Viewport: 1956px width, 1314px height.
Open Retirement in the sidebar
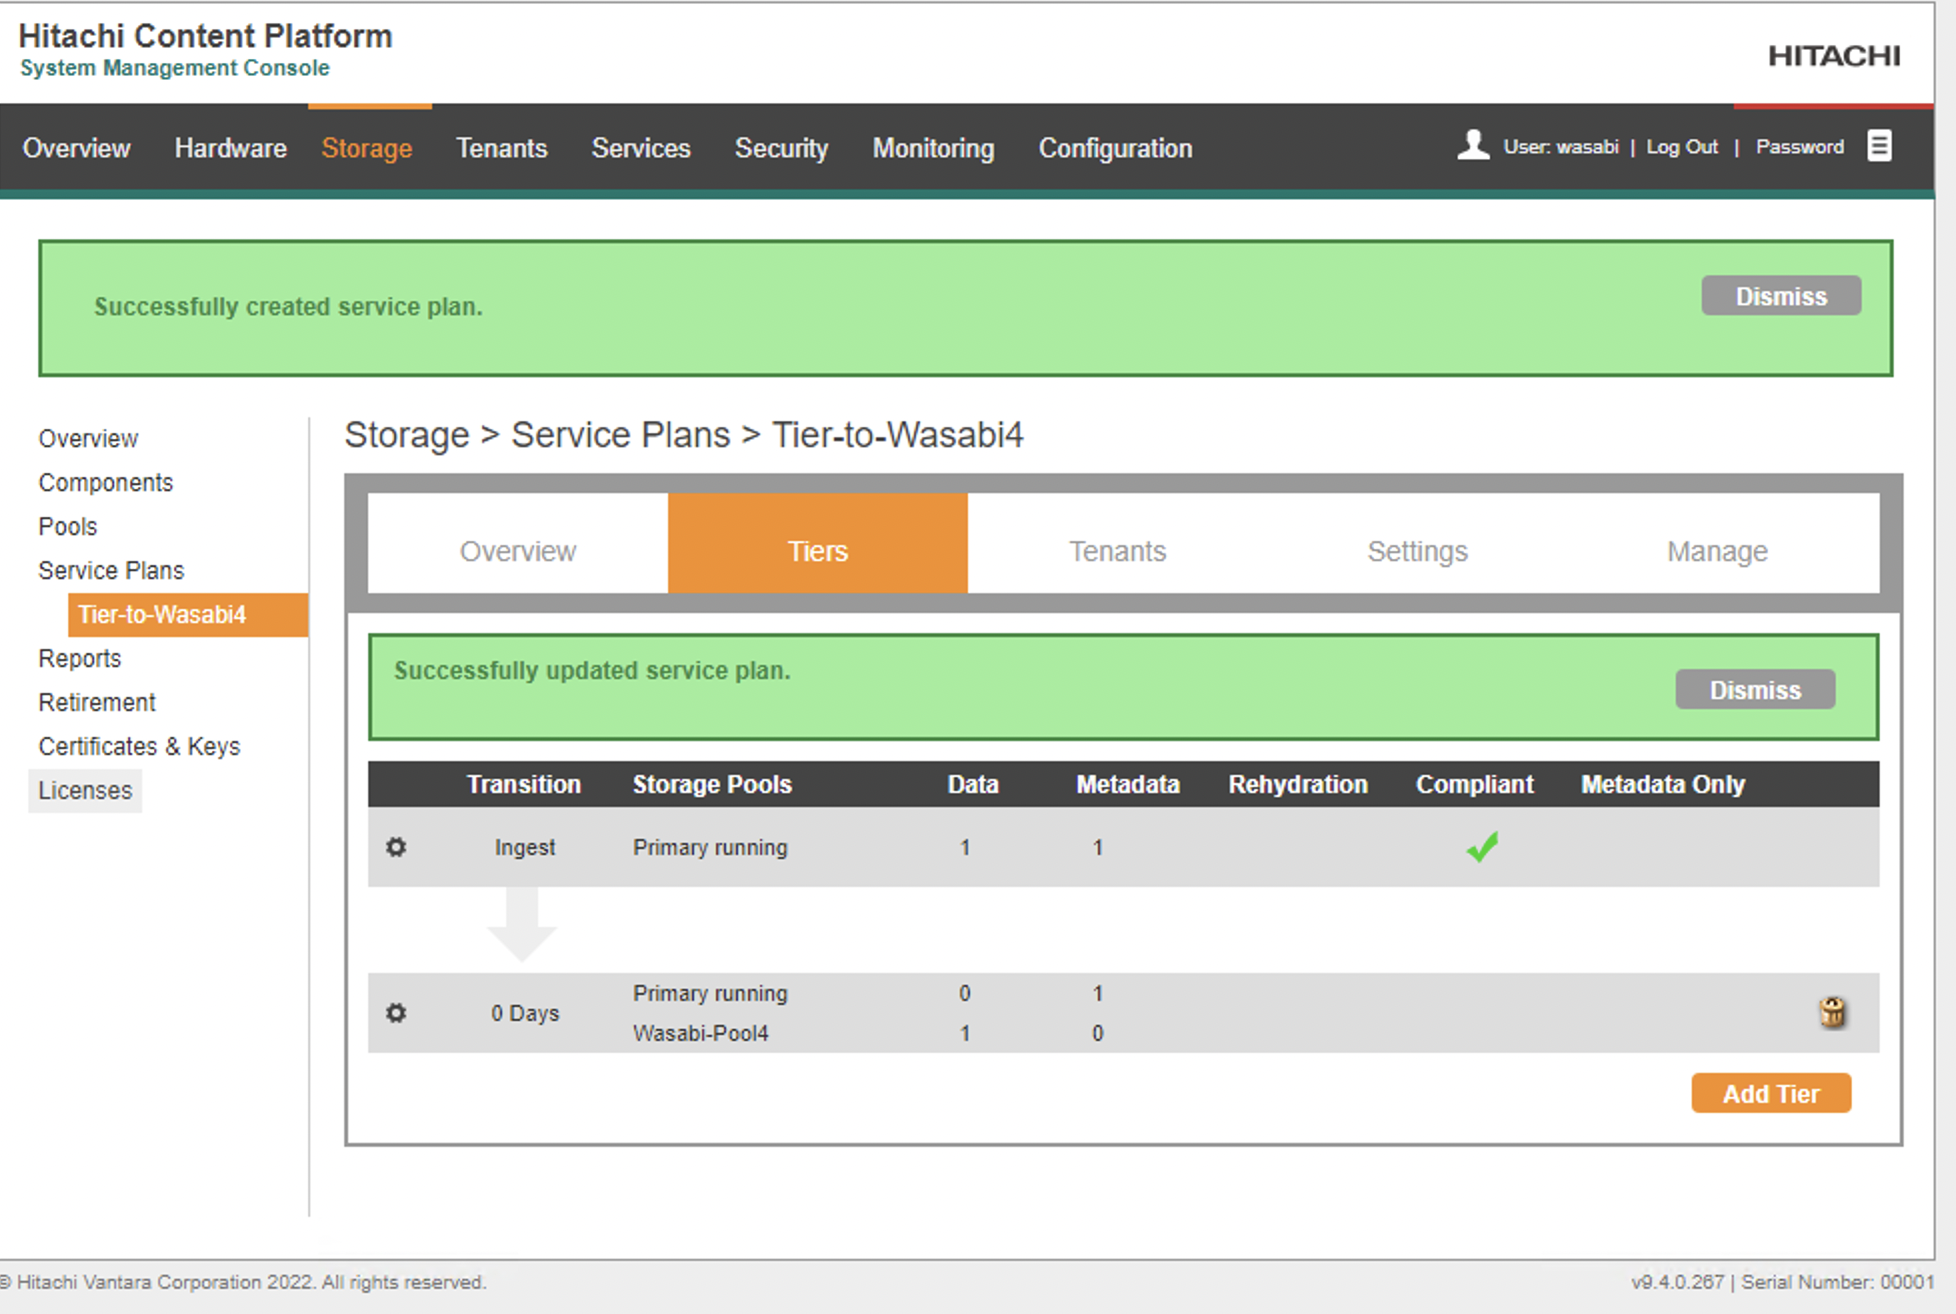pyautogui.click(x=96, y=702)
